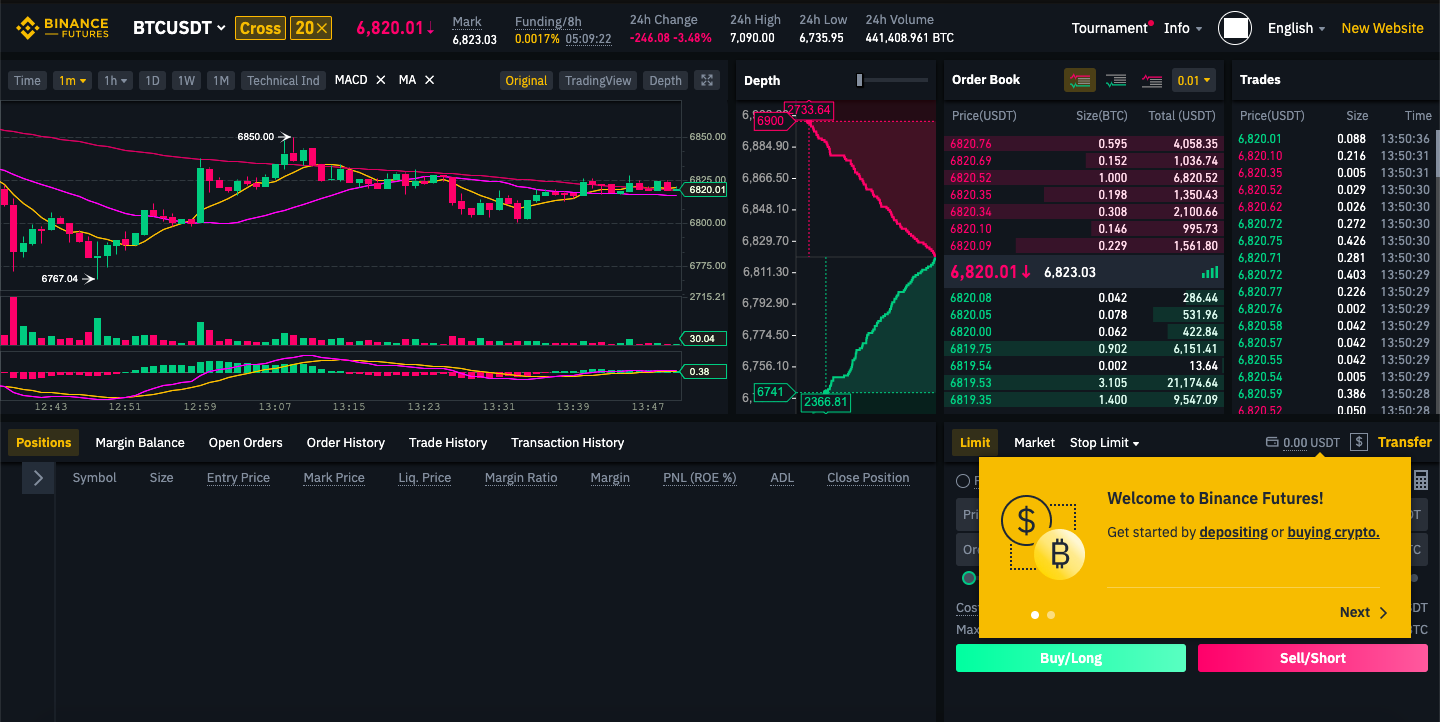This screenshot has width=1440, height=722.
Task: Open the Positions tab
Action: [x=44, y=442]
